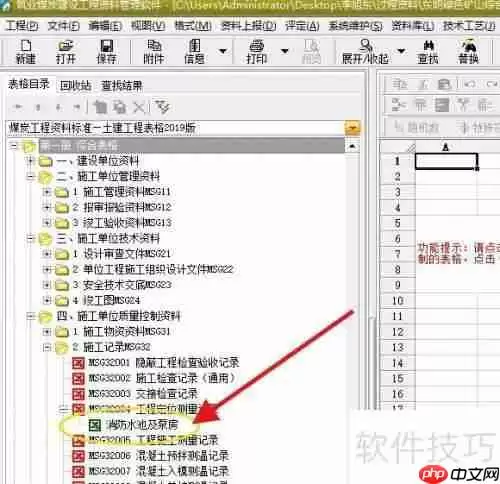Select 2 单位工程施工组织设计文件MSG22 row

153,269
